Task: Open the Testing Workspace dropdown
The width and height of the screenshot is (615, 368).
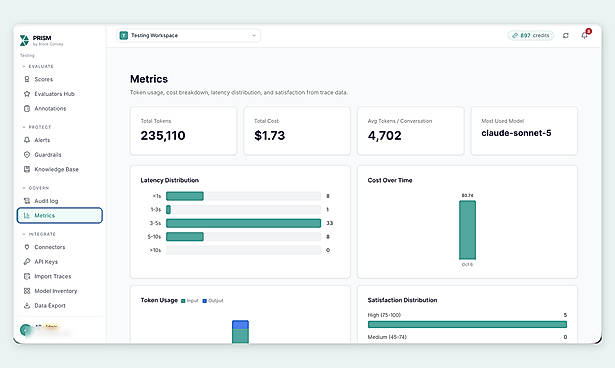Action: point(189,36)
